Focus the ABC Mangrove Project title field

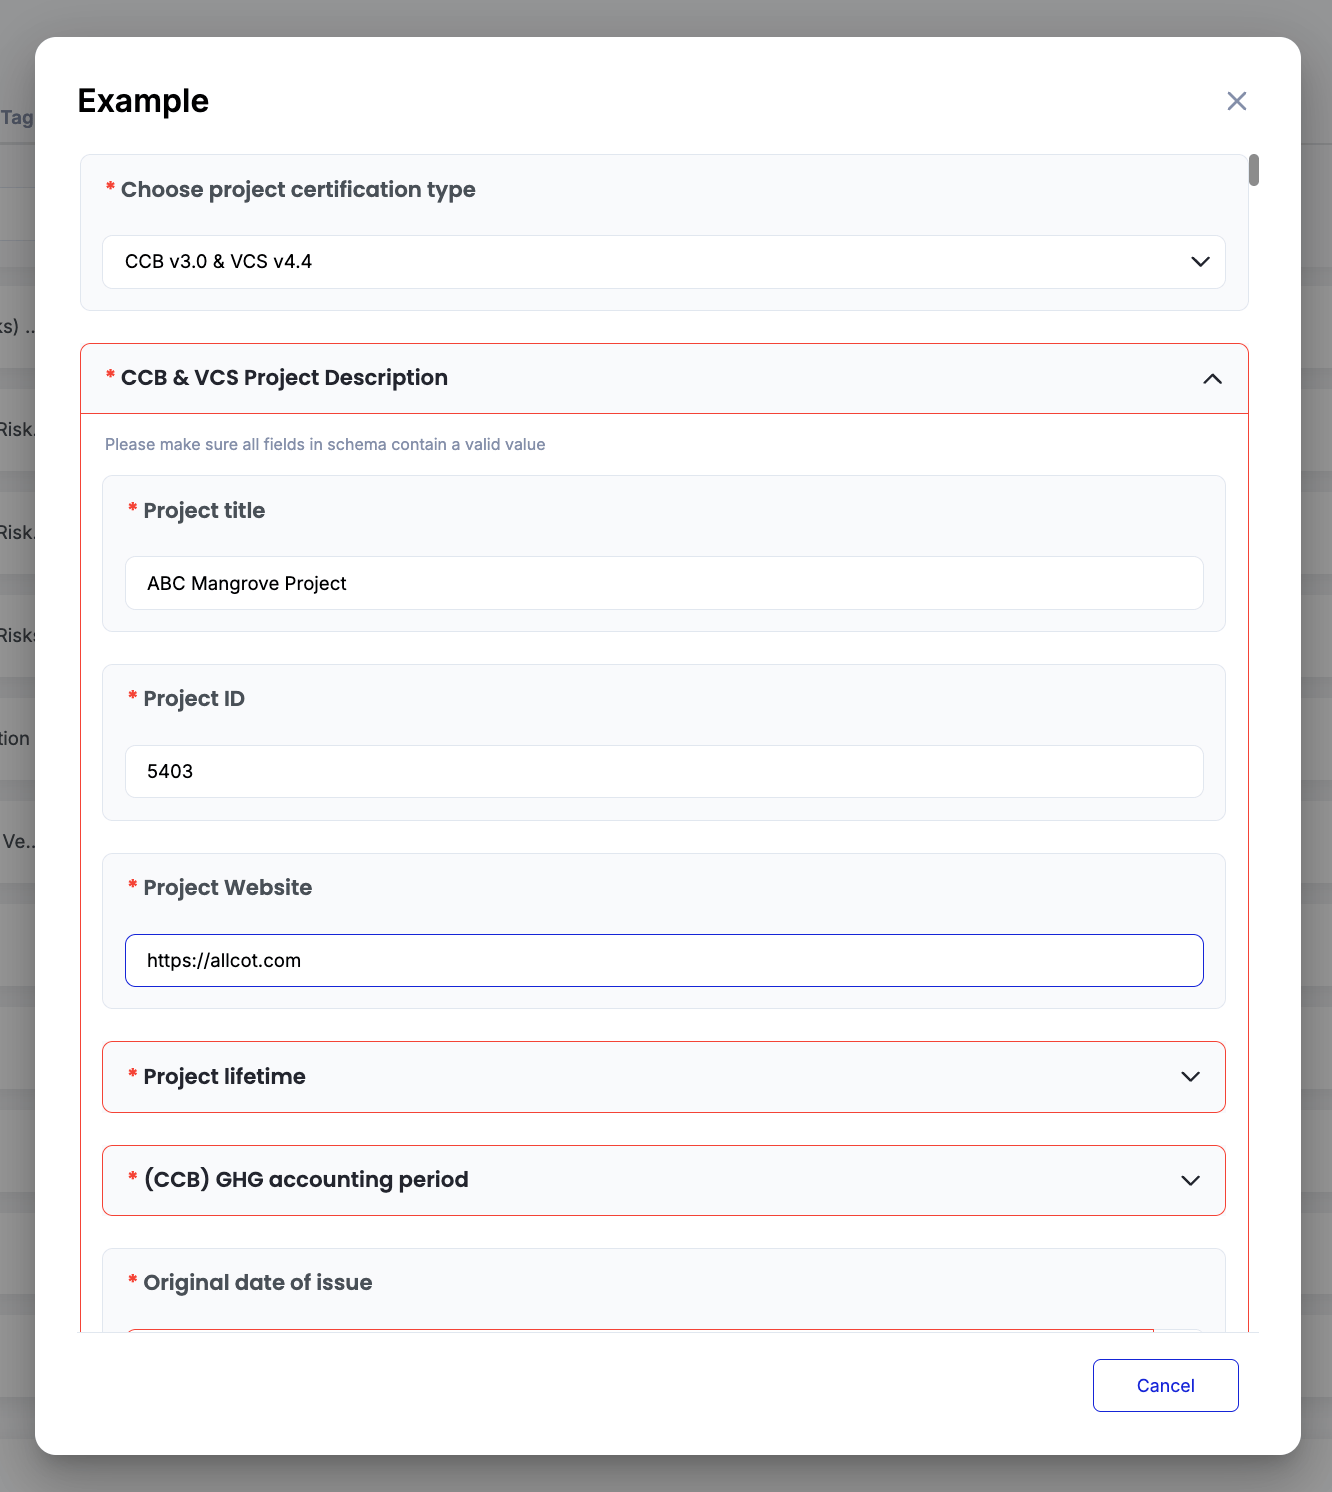pos(664,583)
